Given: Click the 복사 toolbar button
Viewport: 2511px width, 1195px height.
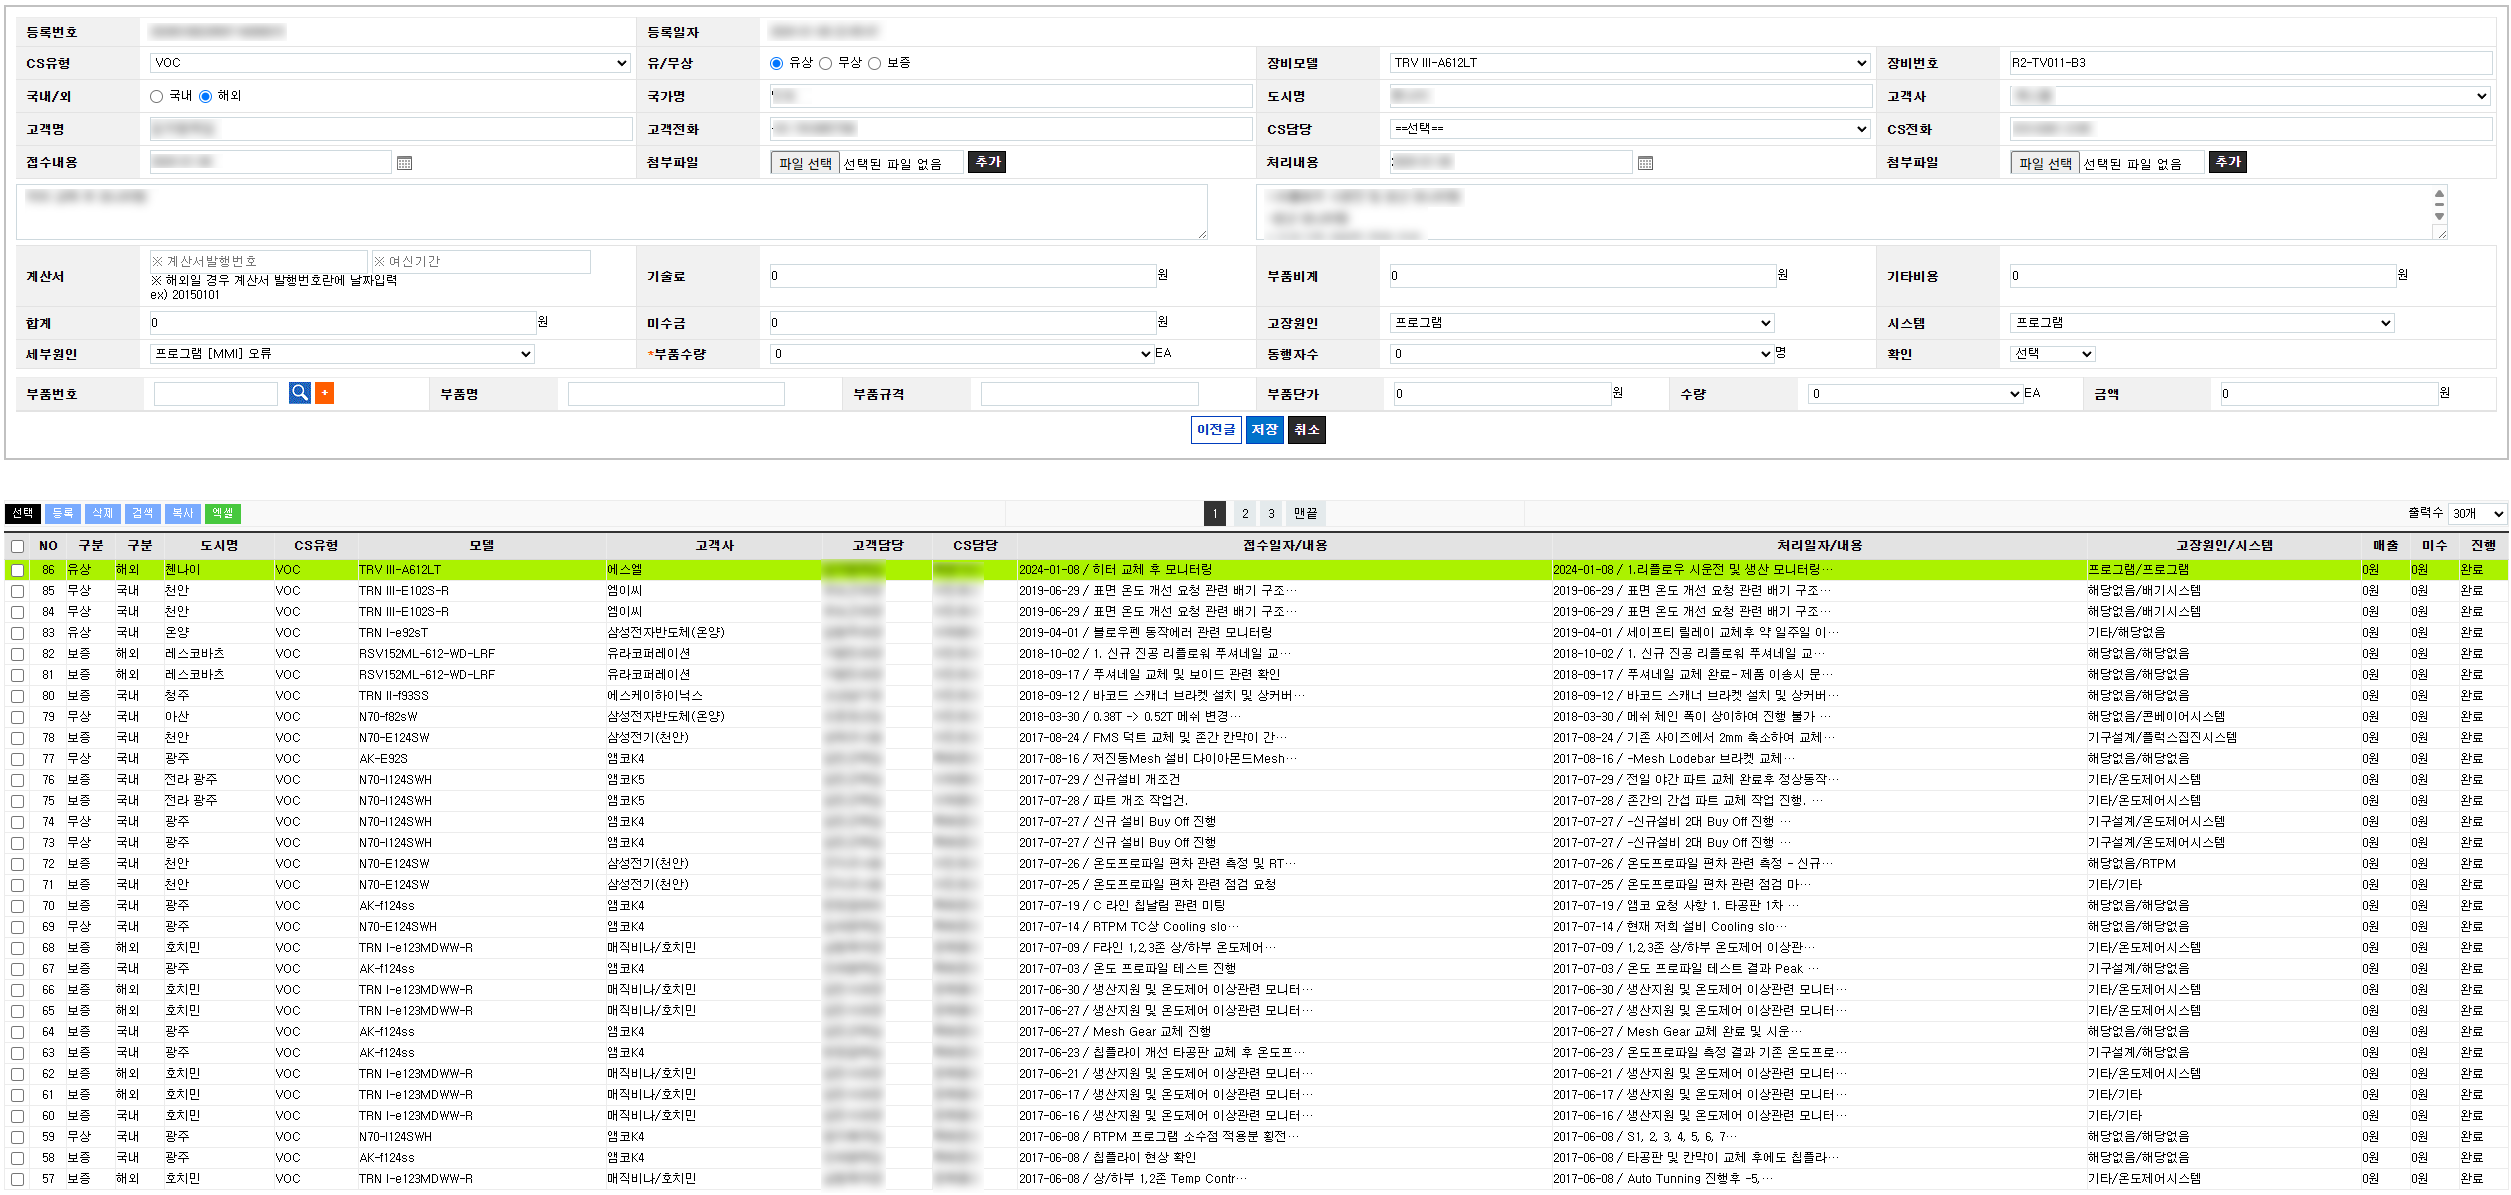Looking at the screenshot, I should click(x=182, y=513).
